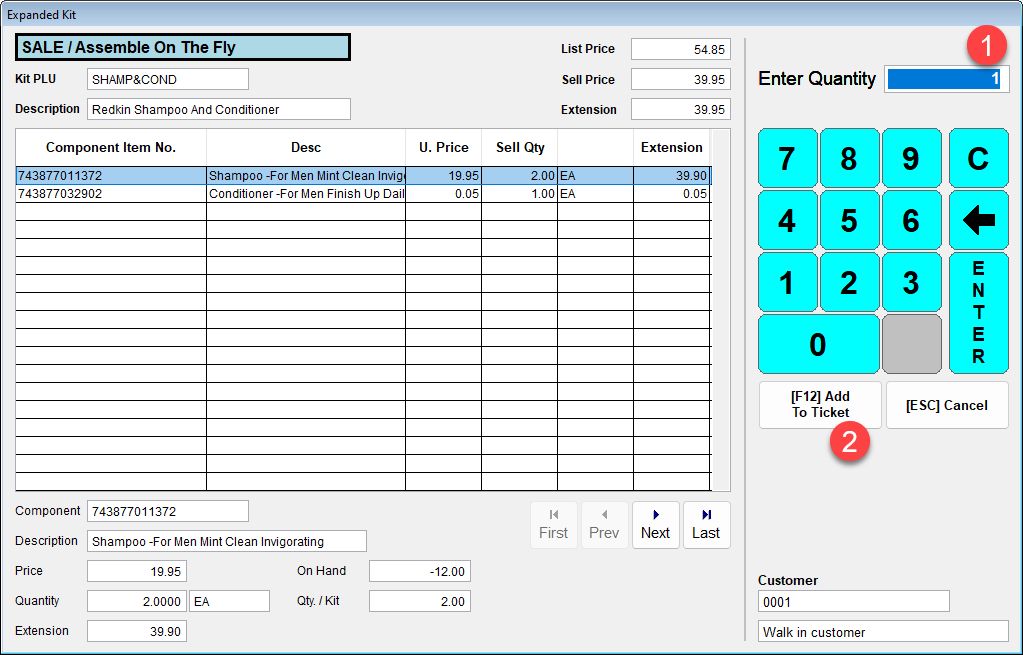This screenshot has width=1023, height=655.
Task: Click the Qty. / Kit field
Action: tap(419, 601)
